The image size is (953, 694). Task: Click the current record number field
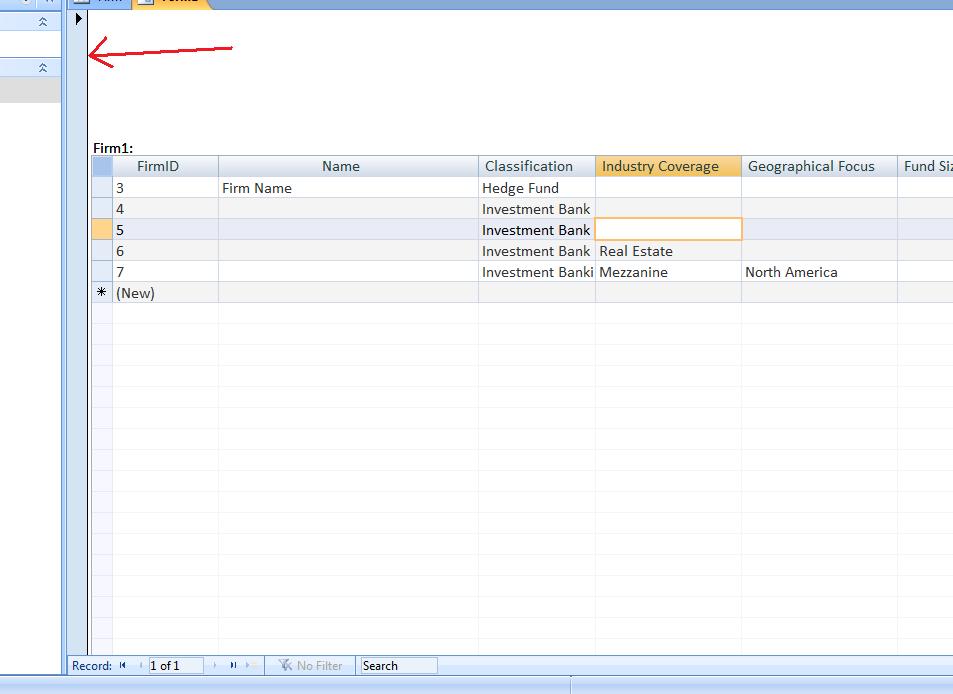pos(175,665)
